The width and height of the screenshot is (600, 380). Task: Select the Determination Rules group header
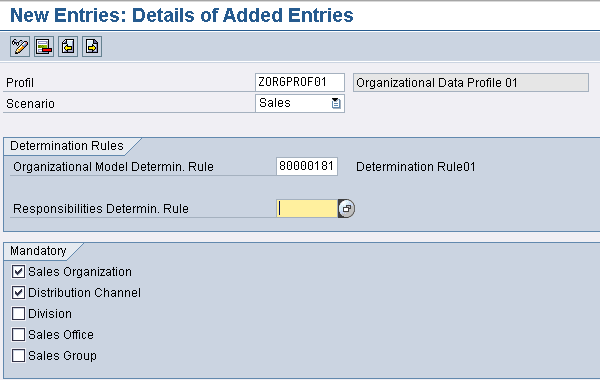67,146
